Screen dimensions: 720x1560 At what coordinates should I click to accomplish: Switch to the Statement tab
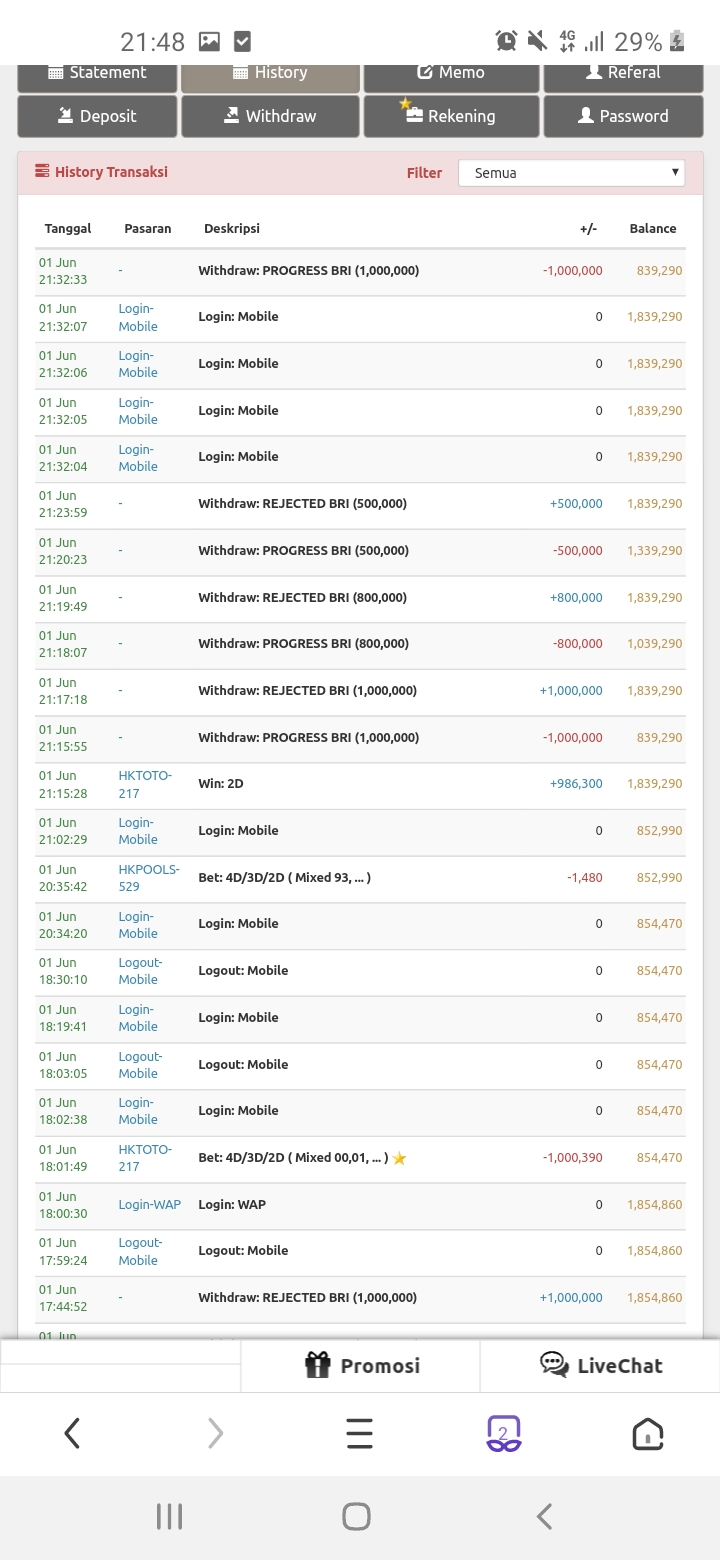click(97, 75)
